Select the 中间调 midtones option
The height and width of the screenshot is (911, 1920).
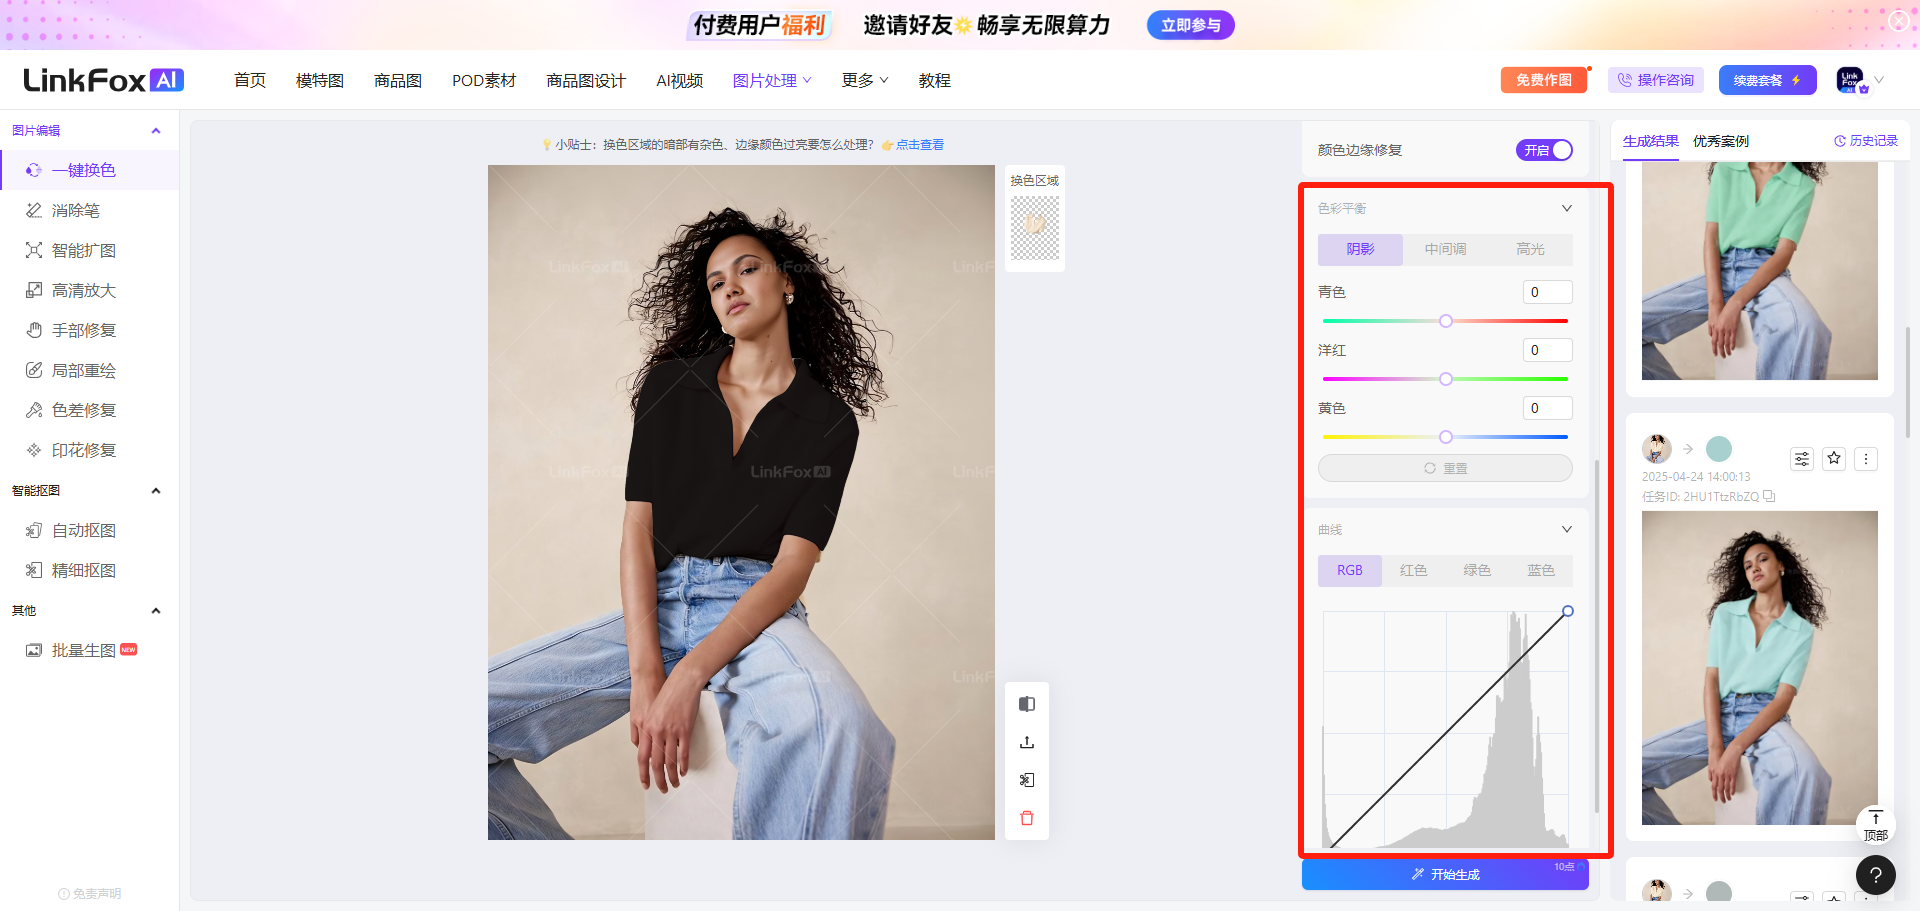[1445, 249]
